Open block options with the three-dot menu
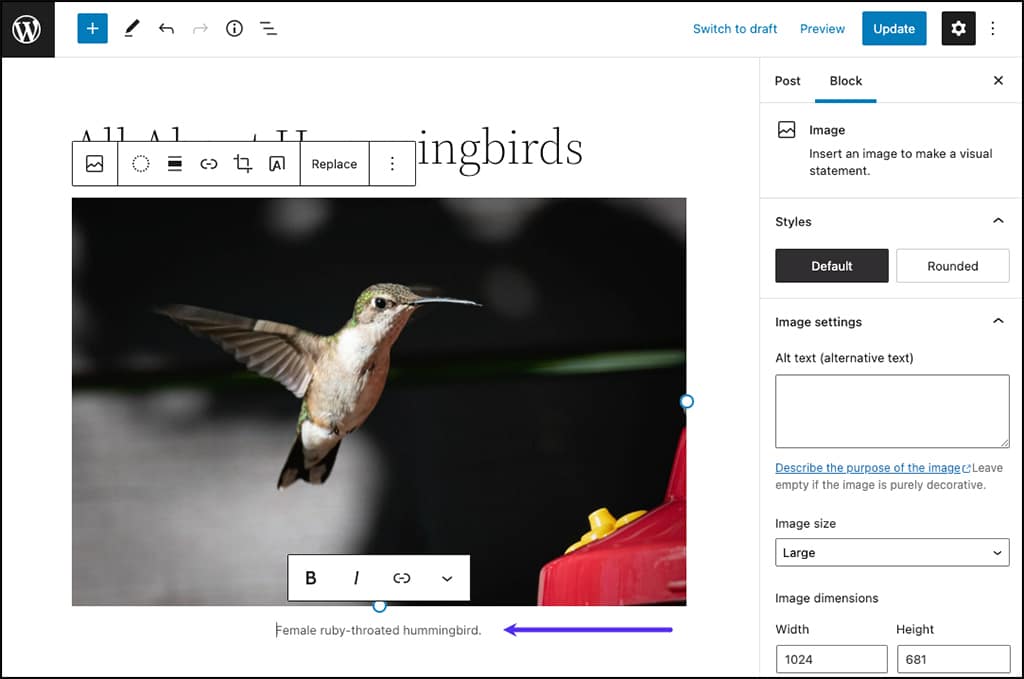The height and width of the screenshot is (679, 1024). click(x=391, y=163)
